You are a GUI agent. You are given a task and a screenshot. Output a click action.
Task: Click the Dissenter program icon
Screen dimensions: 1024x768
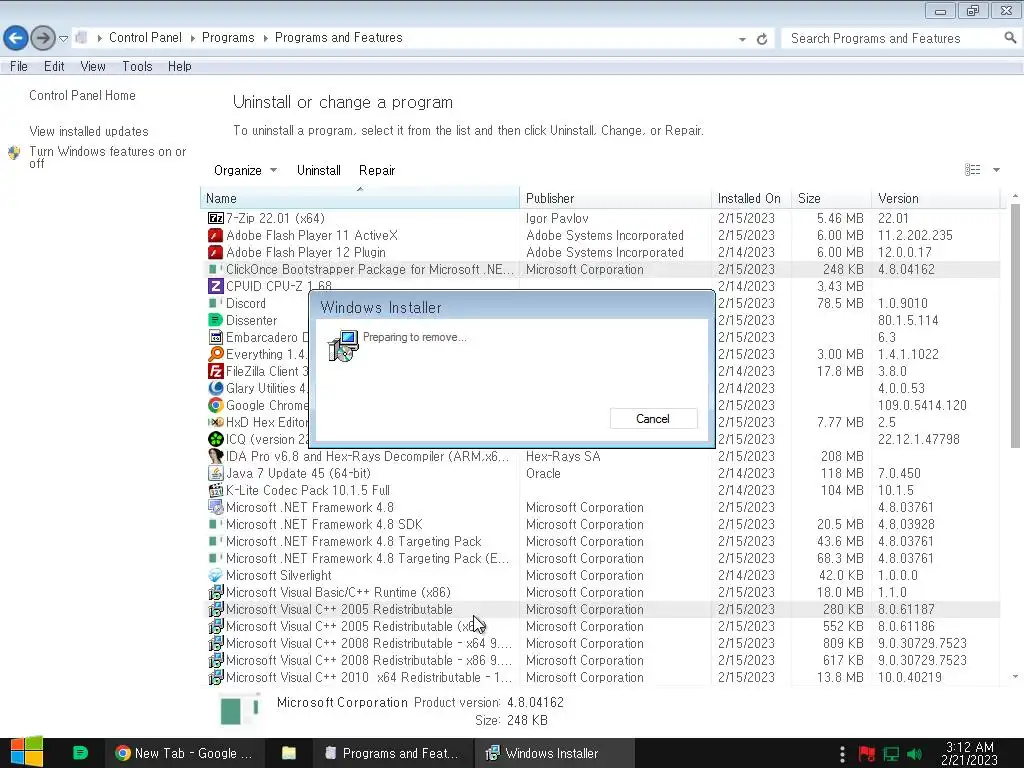216,320
